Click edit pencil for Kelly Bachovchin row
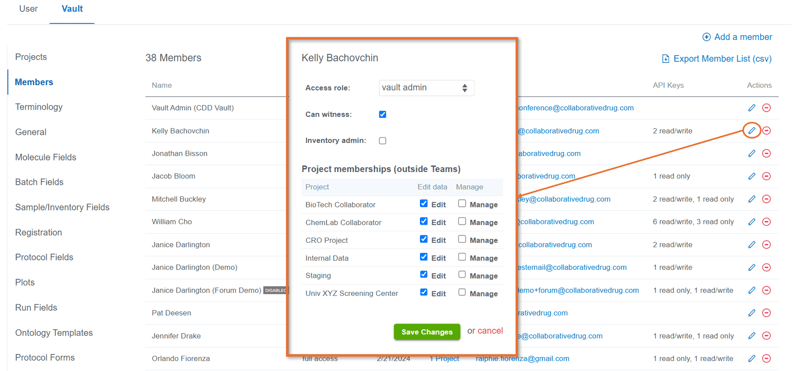 click(751, 131)
